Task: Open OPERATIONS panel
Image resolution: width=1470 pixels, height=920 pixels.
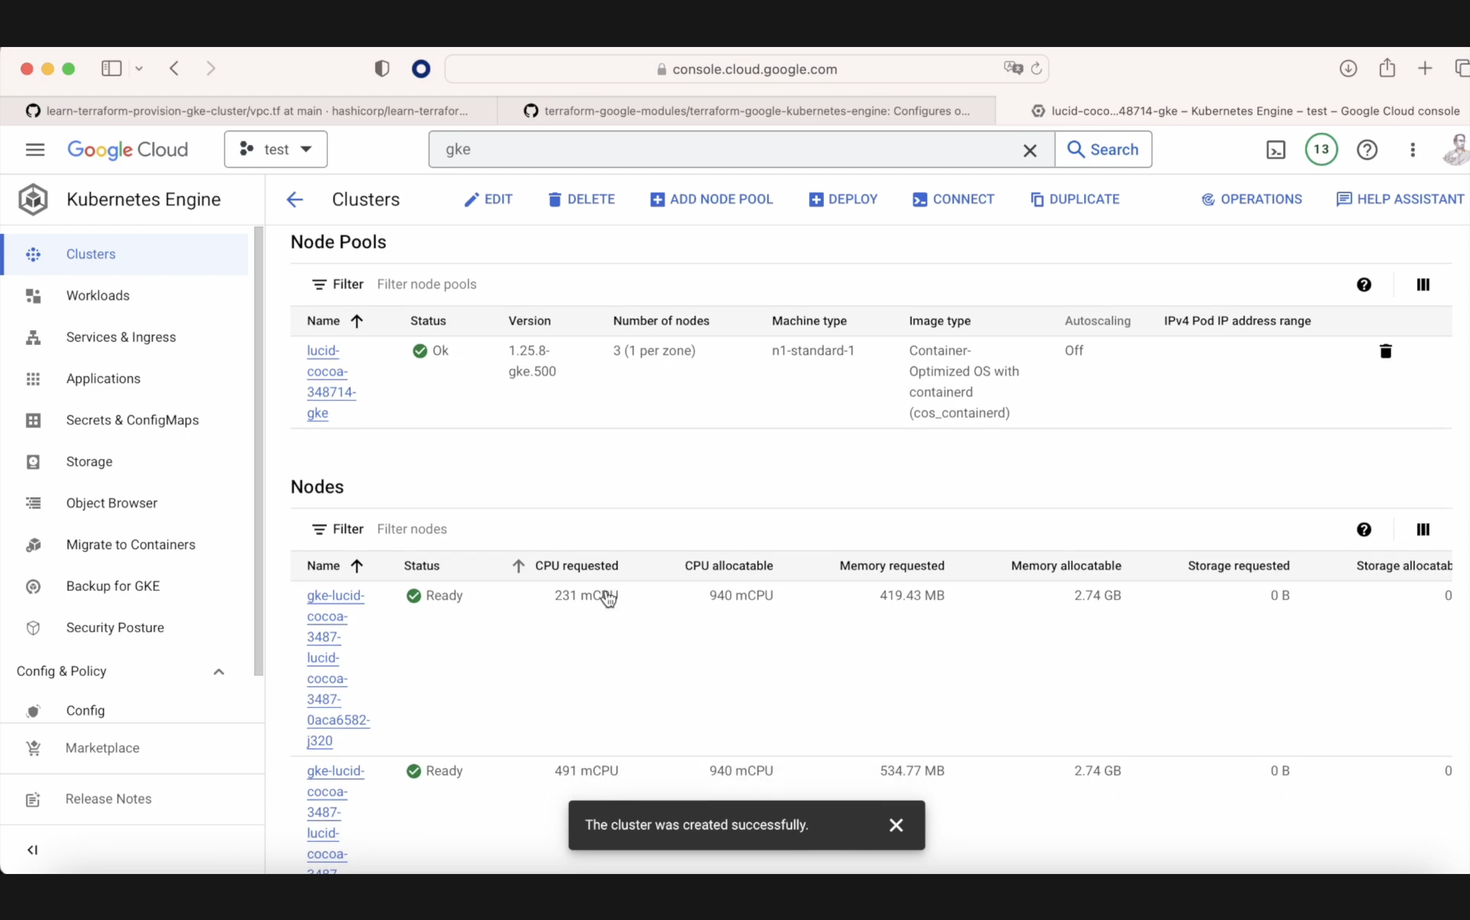Action: (x=1252, y=199)
